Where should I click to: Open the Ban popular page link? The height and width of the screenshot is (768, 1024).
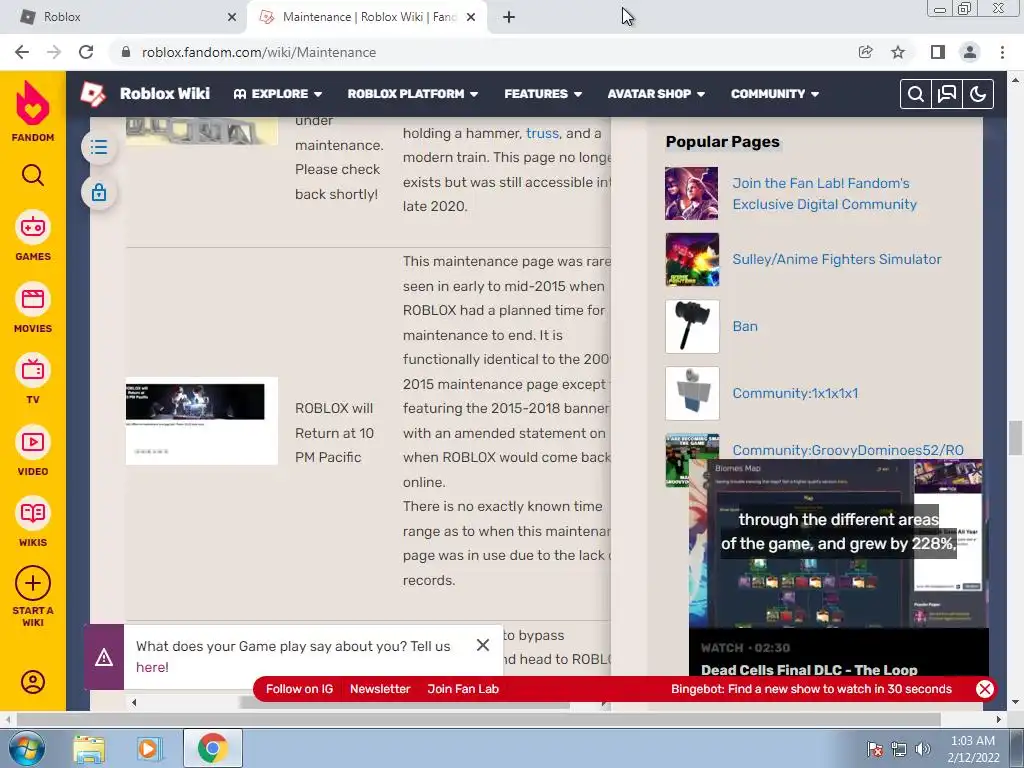point(745,326)
